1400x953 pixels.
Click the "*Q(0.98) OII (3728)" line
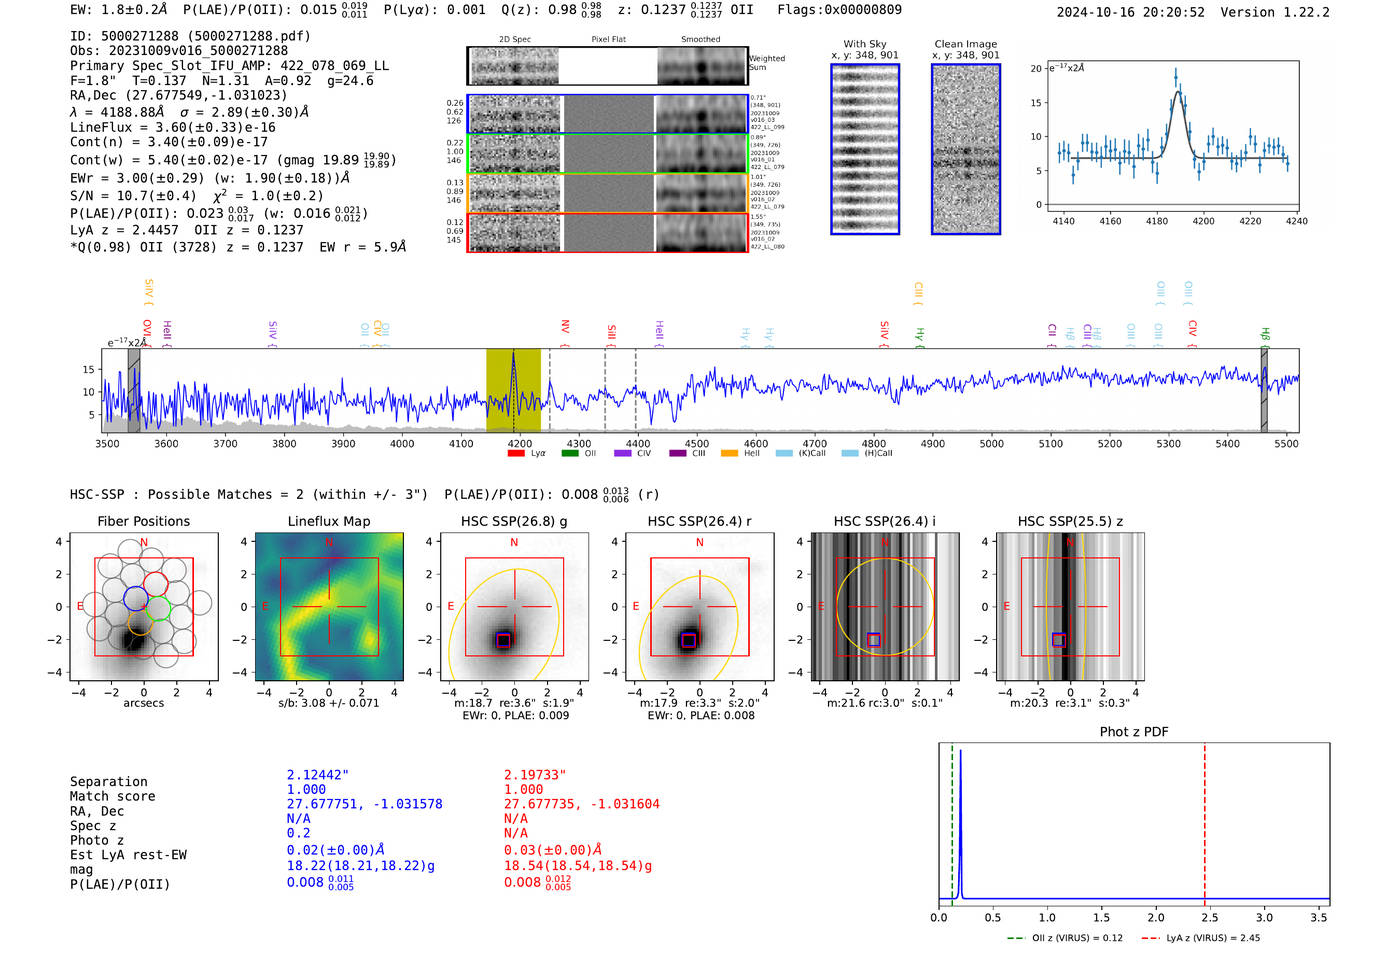[x=238, y=246]
